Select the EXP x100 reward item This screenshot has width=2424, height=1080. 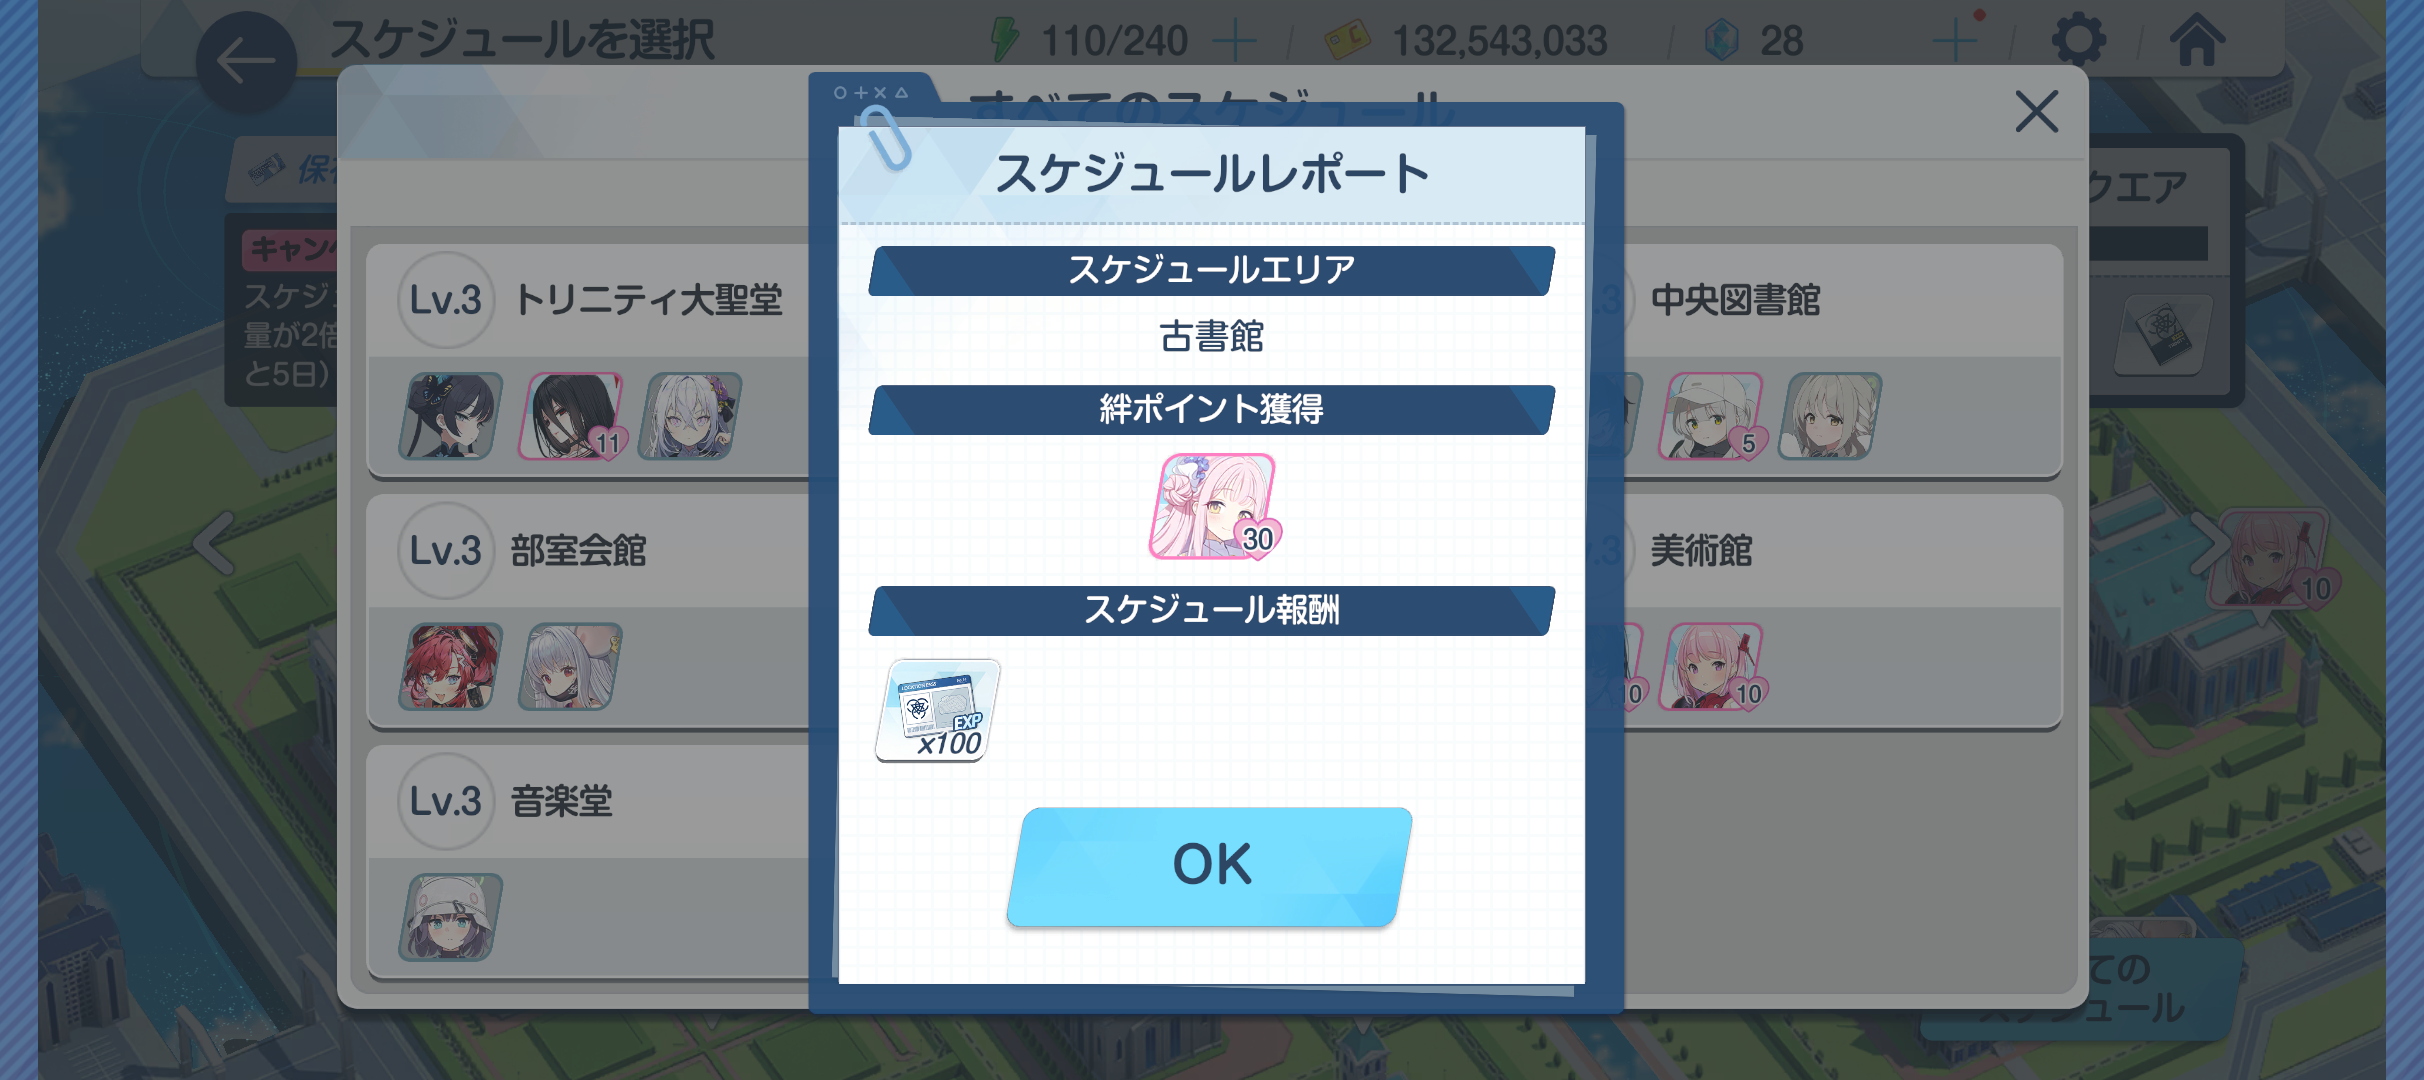(937, 711)
